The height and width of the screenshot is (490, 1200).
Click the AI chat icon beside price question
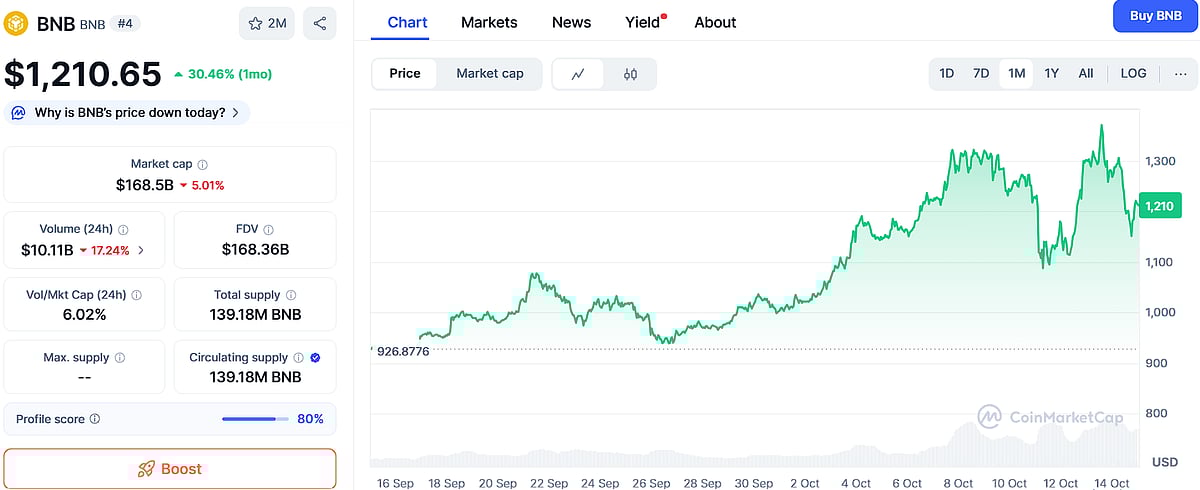tap(18, 113)
